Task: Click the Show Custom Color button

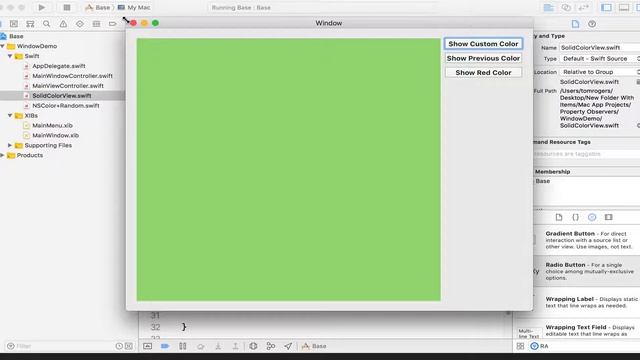Action: 483,44
